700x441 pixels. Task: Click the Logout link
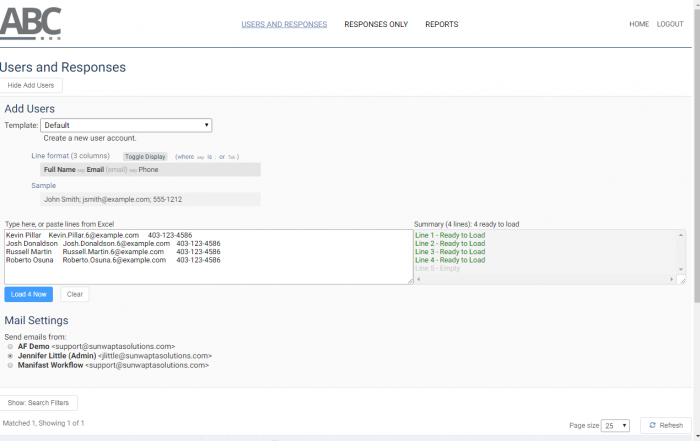[x=670, y=24]
